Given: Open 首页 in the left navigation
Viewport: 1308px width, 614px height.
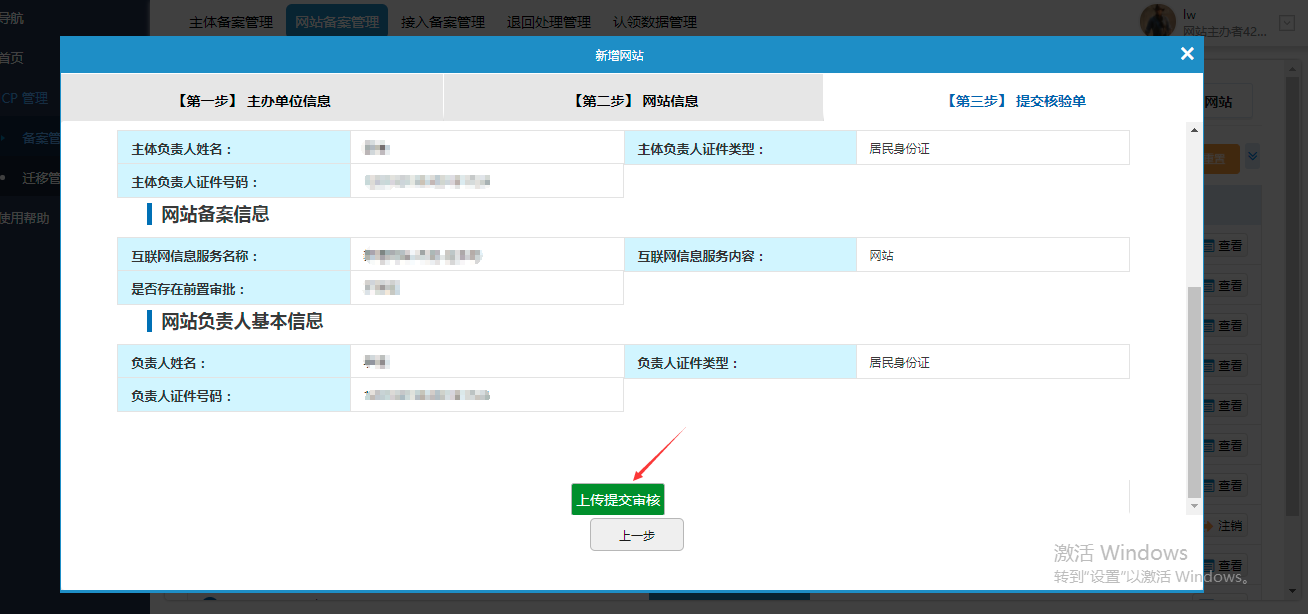Looking at the screenshot, I should pos(12,58).
